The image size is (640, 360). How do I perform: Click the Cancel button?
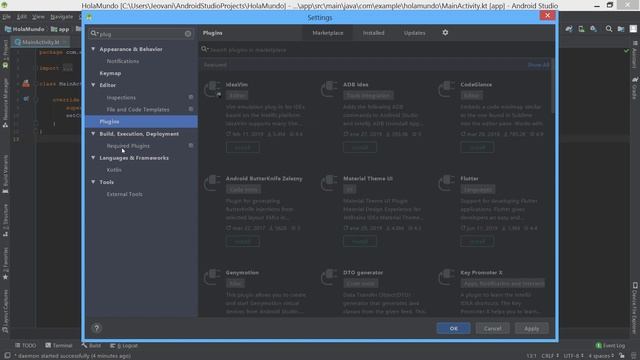point(492,328)
